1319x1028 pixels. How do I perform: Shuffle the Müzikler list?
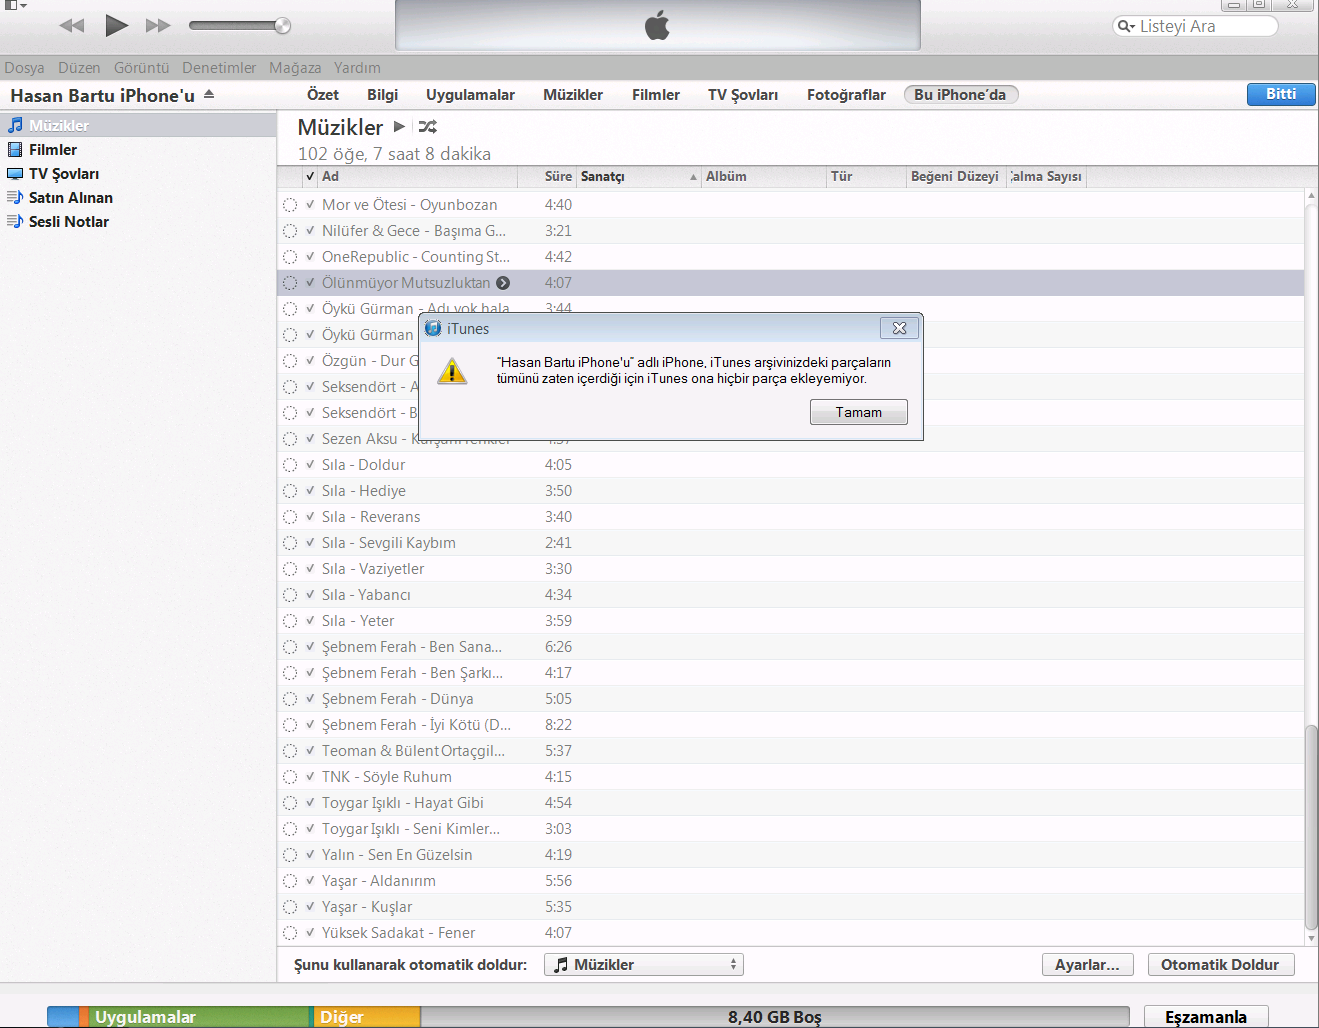[427, 127]
